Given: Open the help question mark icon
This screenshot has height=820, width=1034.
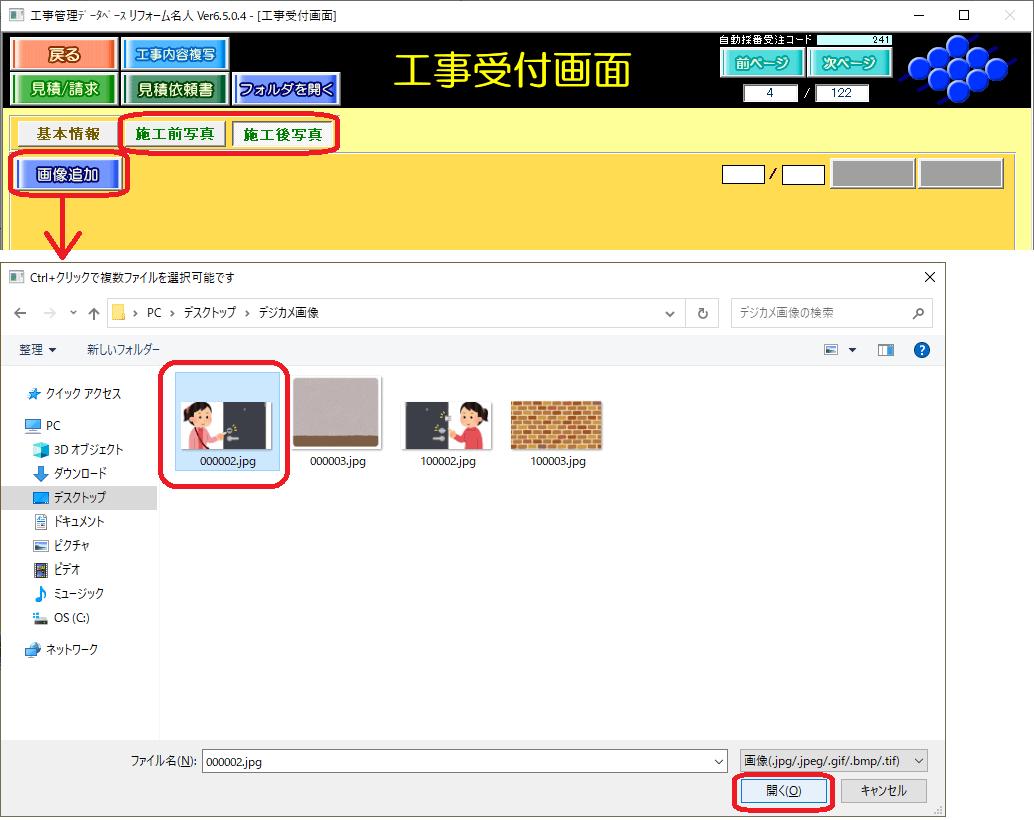Looking at the screenshot, I should pos(922,350).
